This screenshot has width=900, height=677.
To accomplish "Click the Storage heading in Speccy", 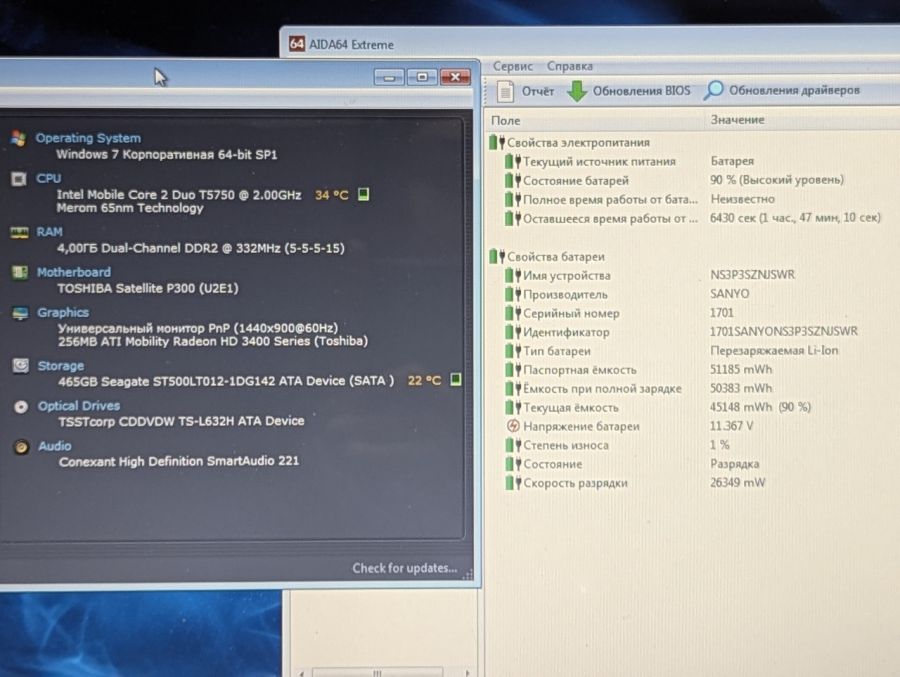I will pyautogui.click(x=60, y=366).
